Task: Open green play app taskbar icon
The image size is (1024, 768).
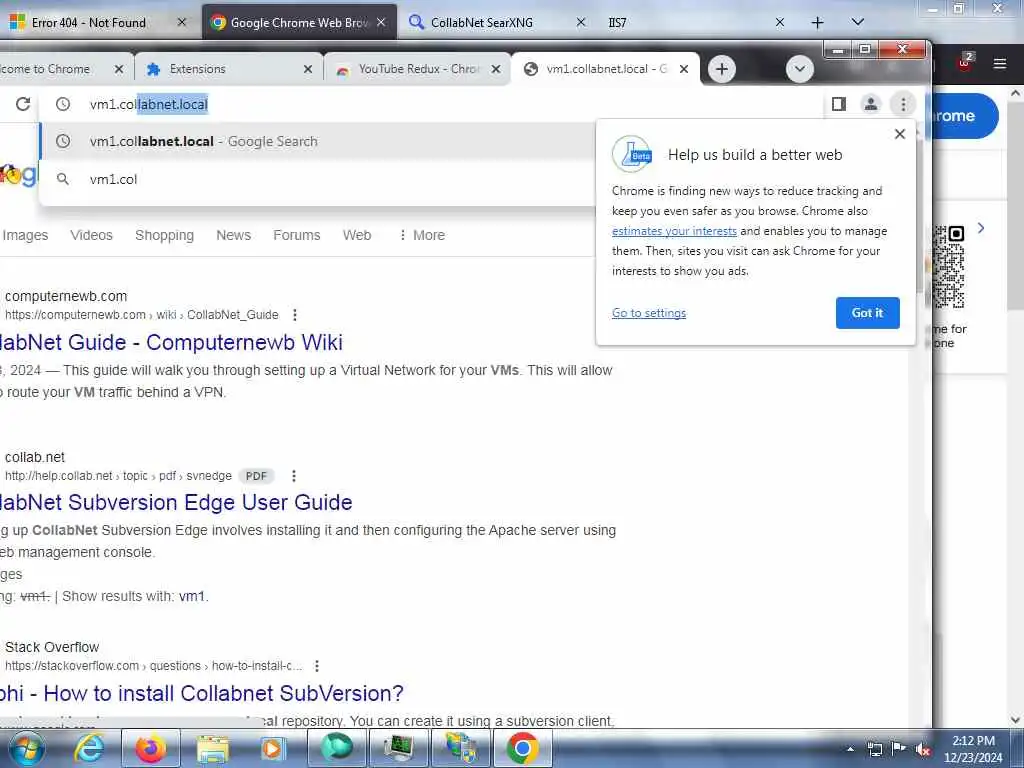Action: 336,748
